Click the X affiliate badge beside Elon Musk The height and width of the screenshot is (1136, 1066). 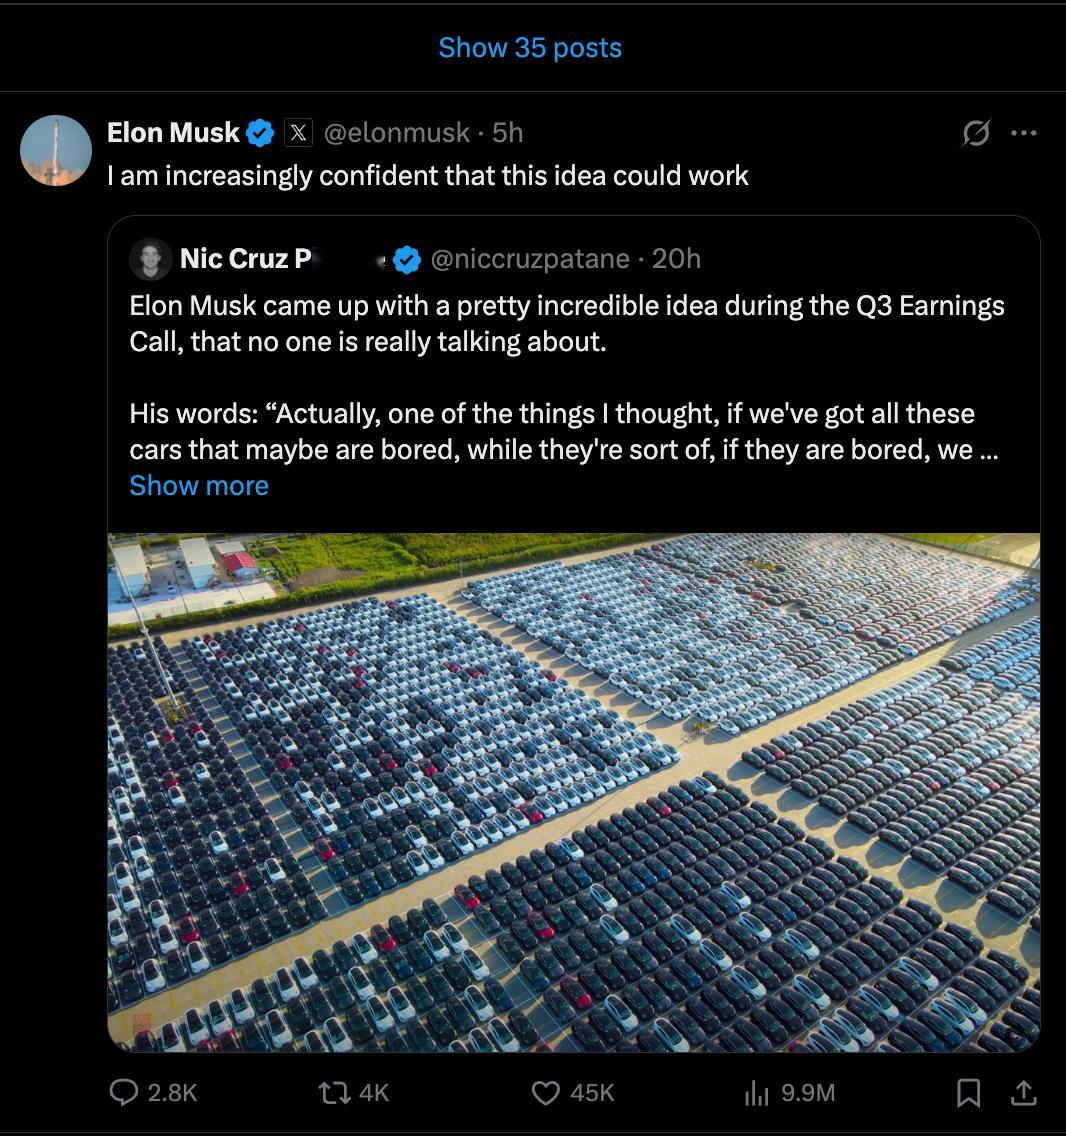pos(298,132)
